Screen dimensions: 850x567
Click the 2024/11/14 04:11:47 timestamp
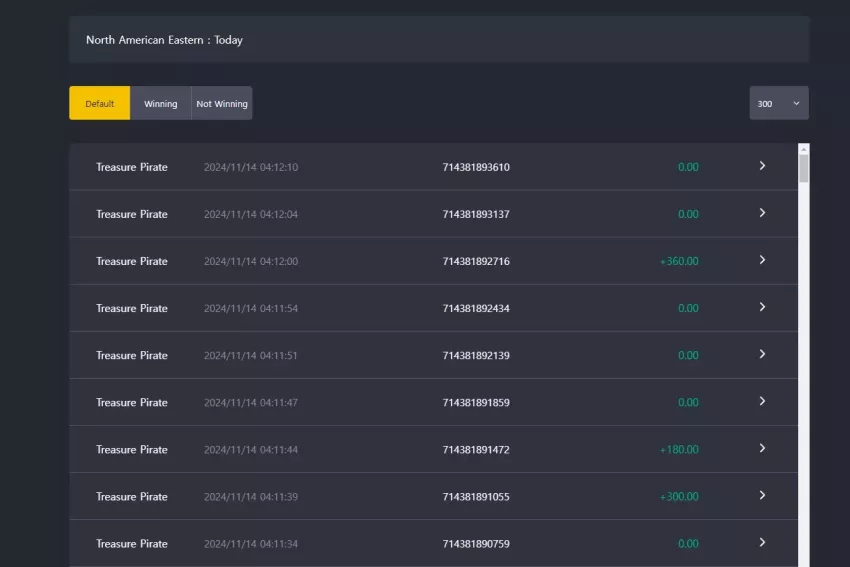click(251, 403)
